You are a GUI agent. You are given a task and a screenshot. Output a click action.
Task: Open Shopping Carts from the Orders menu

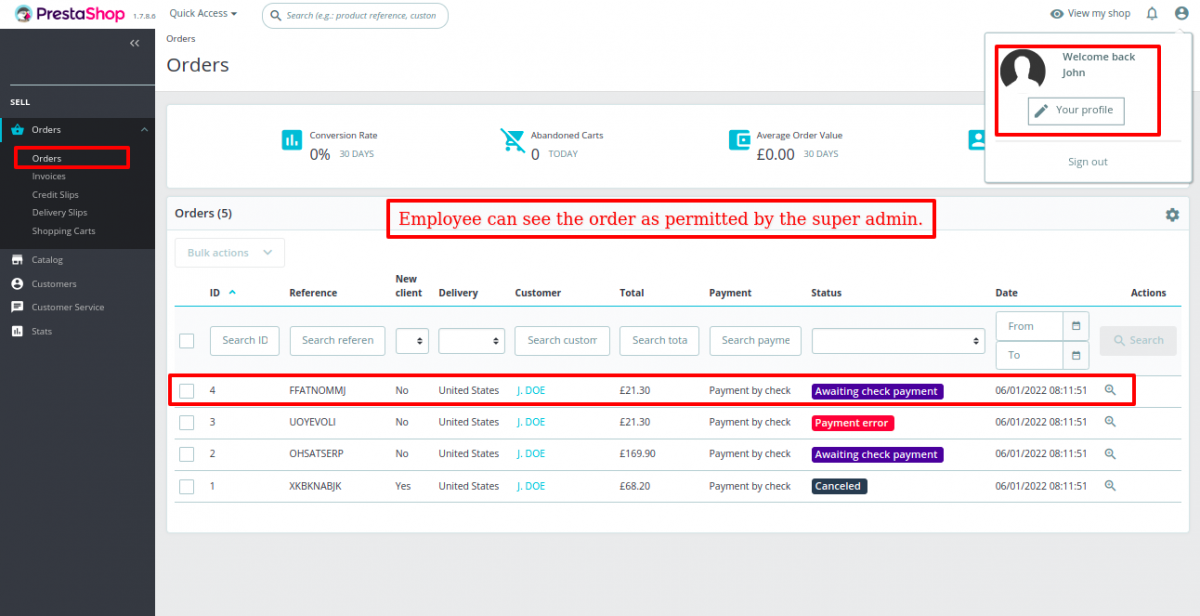tap(65, 230)
